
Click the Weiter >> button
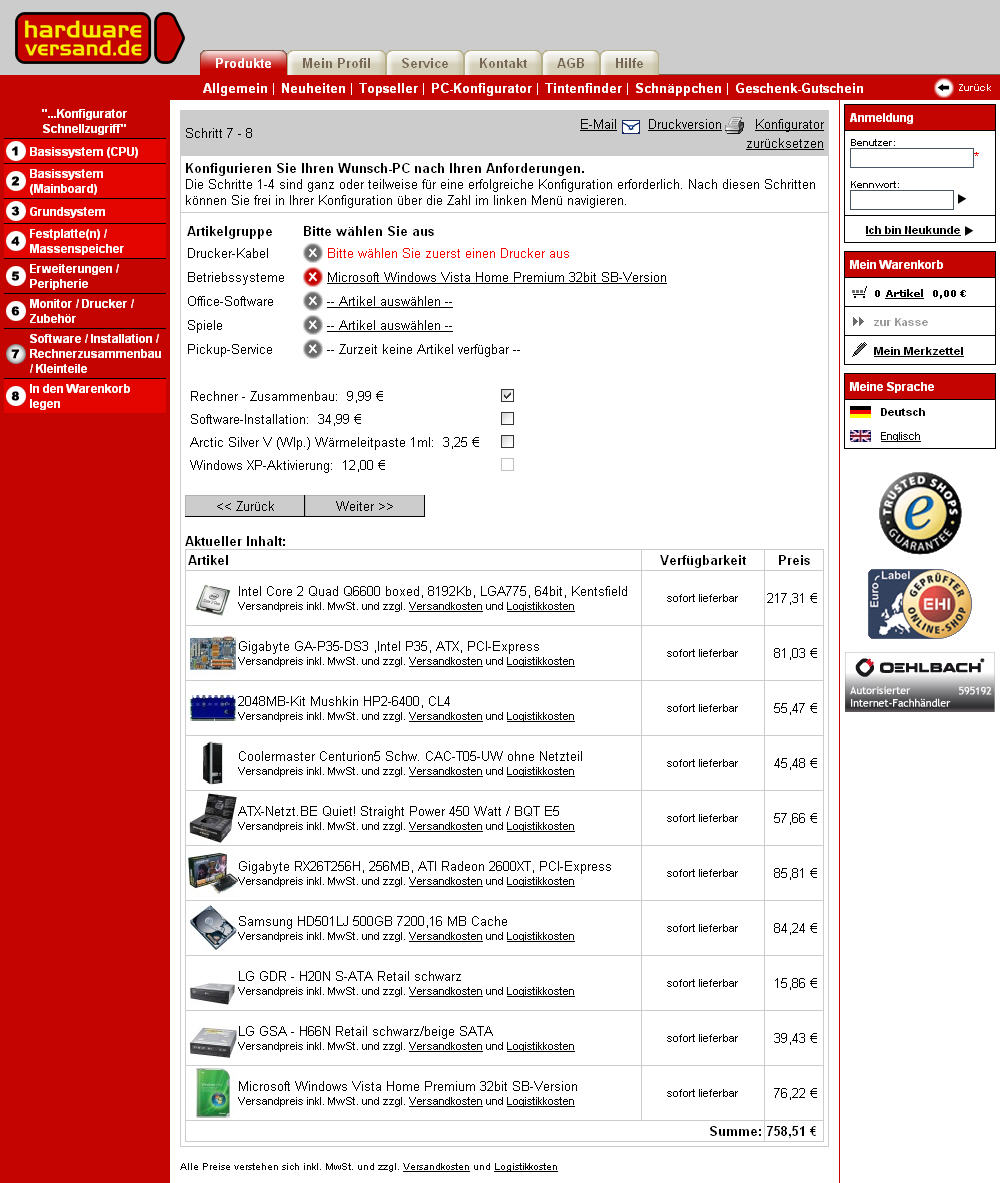coord(365,506)
